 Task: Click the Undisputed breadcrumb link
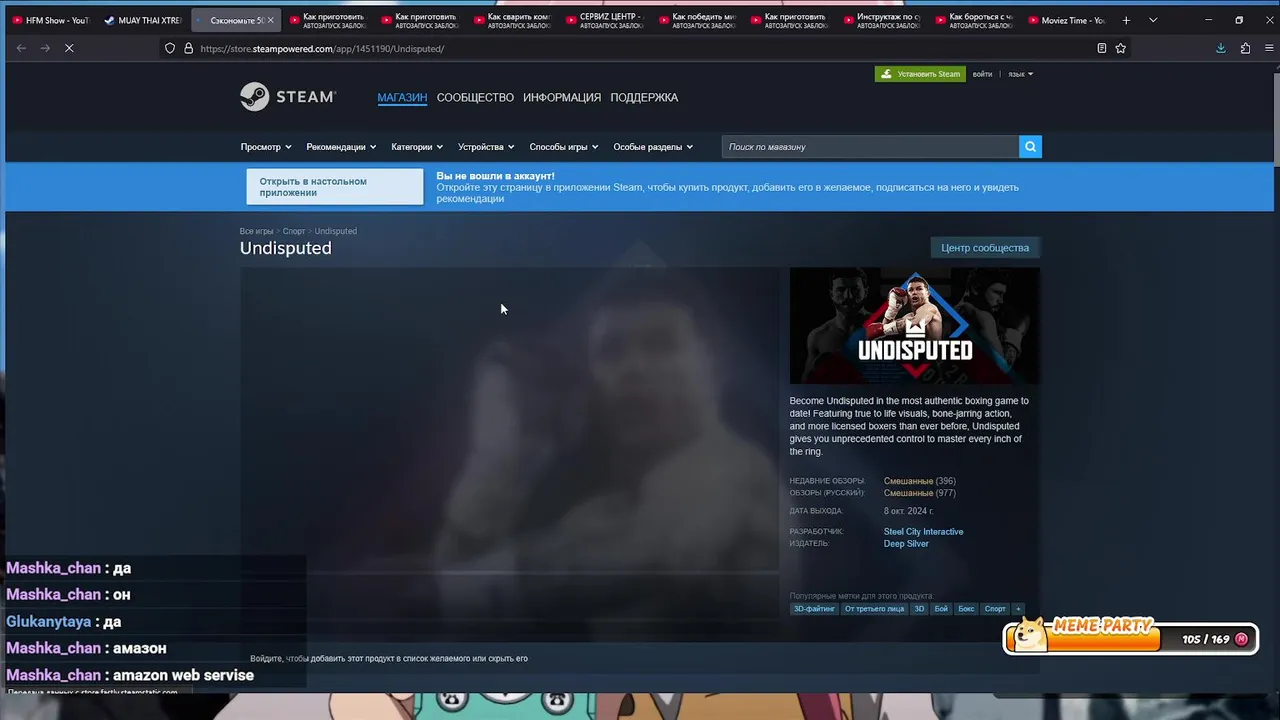point(335,231)
